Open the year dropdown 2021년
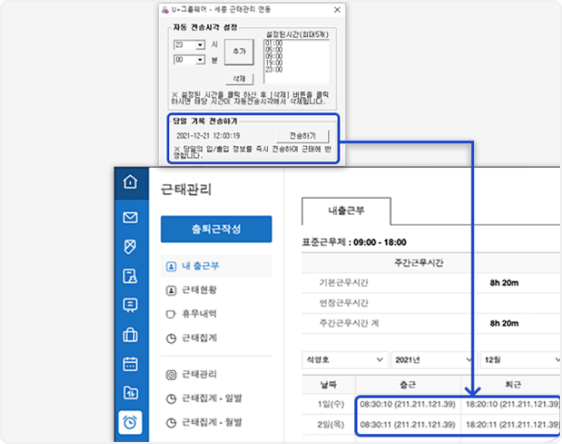562x444 pixels. point(433,360)
